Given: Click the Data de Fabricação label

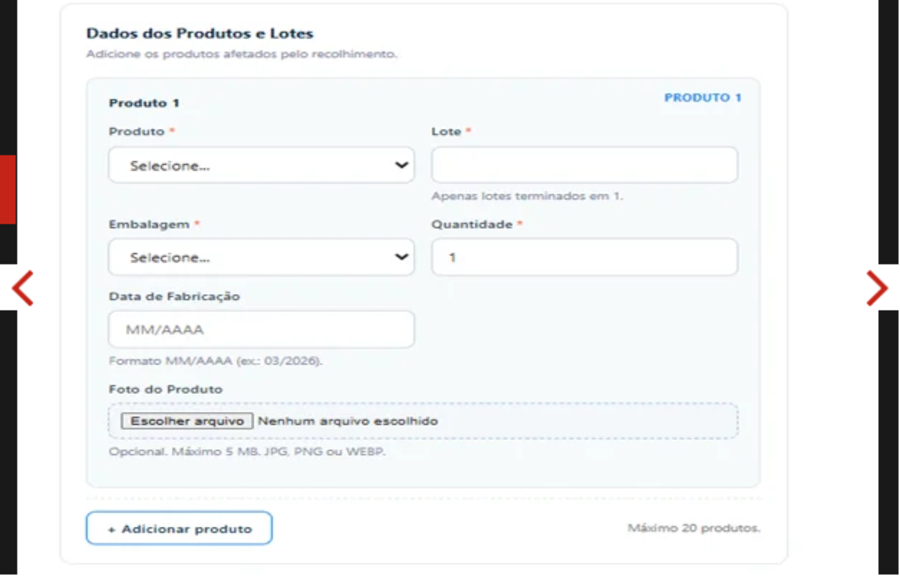Looking at the screenshot, I should (174, 297).
